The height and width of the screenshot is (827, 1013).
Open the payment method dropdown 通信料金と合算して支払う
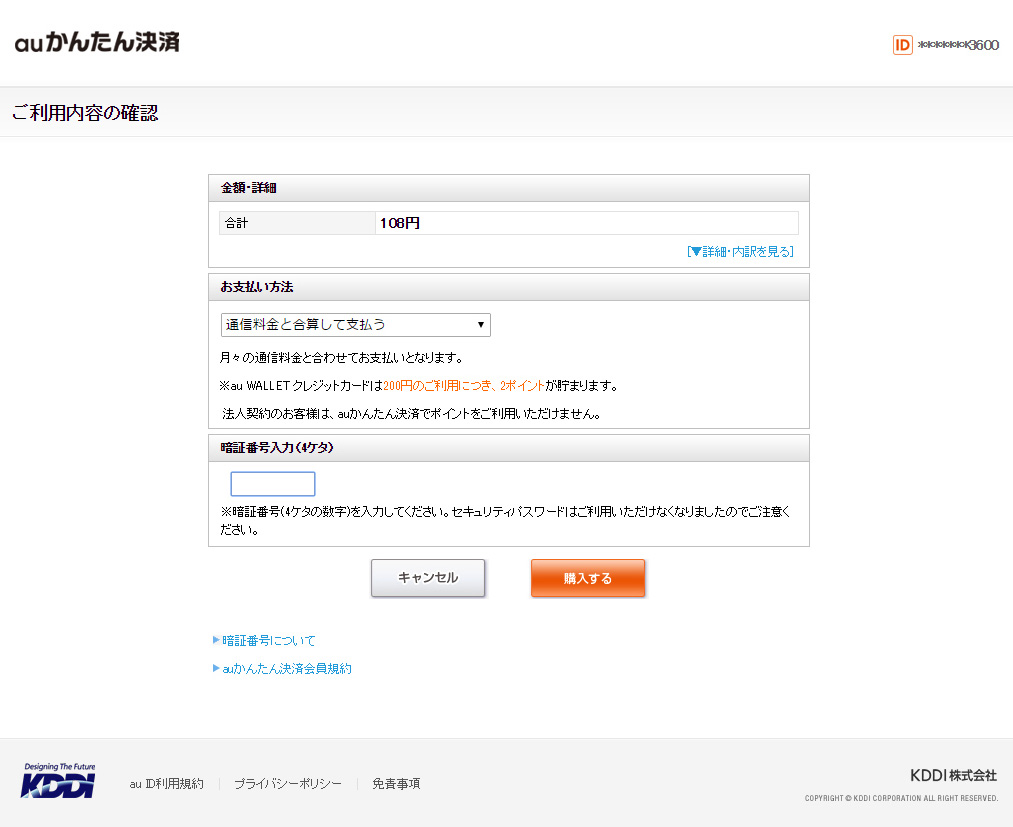point(355,324)
